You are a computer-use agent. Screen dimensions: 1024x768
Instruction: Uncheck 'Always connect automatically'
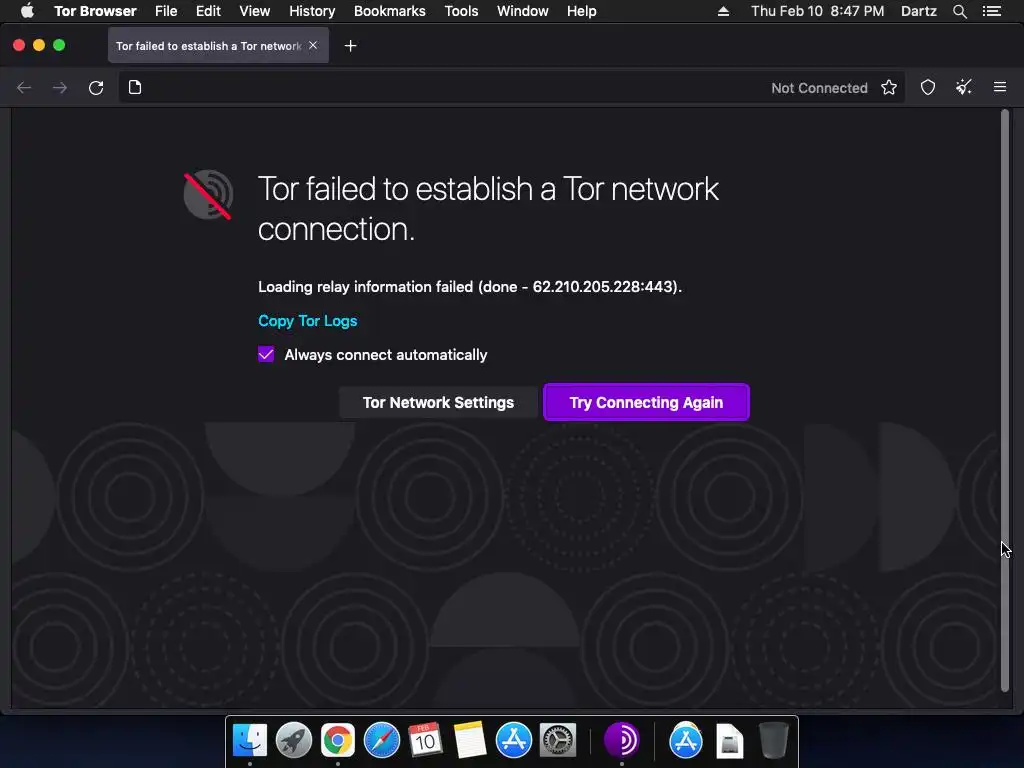(266, 355)
